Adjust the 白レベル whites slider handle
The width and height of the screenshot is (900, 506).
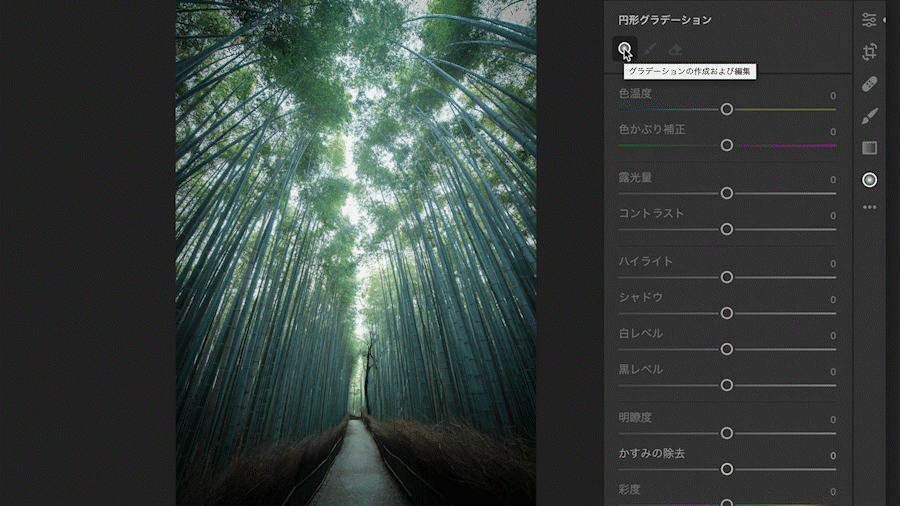(727, 349)
